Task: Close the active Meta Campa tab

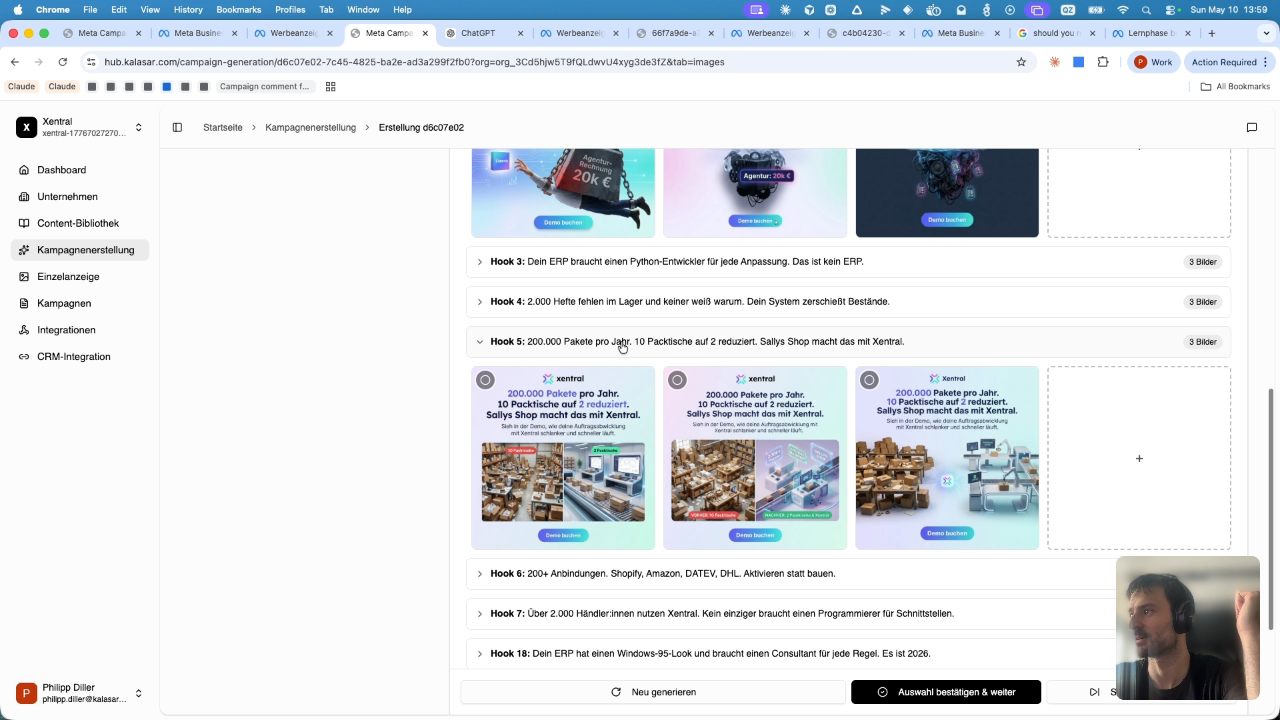Action: coord(426,33)
